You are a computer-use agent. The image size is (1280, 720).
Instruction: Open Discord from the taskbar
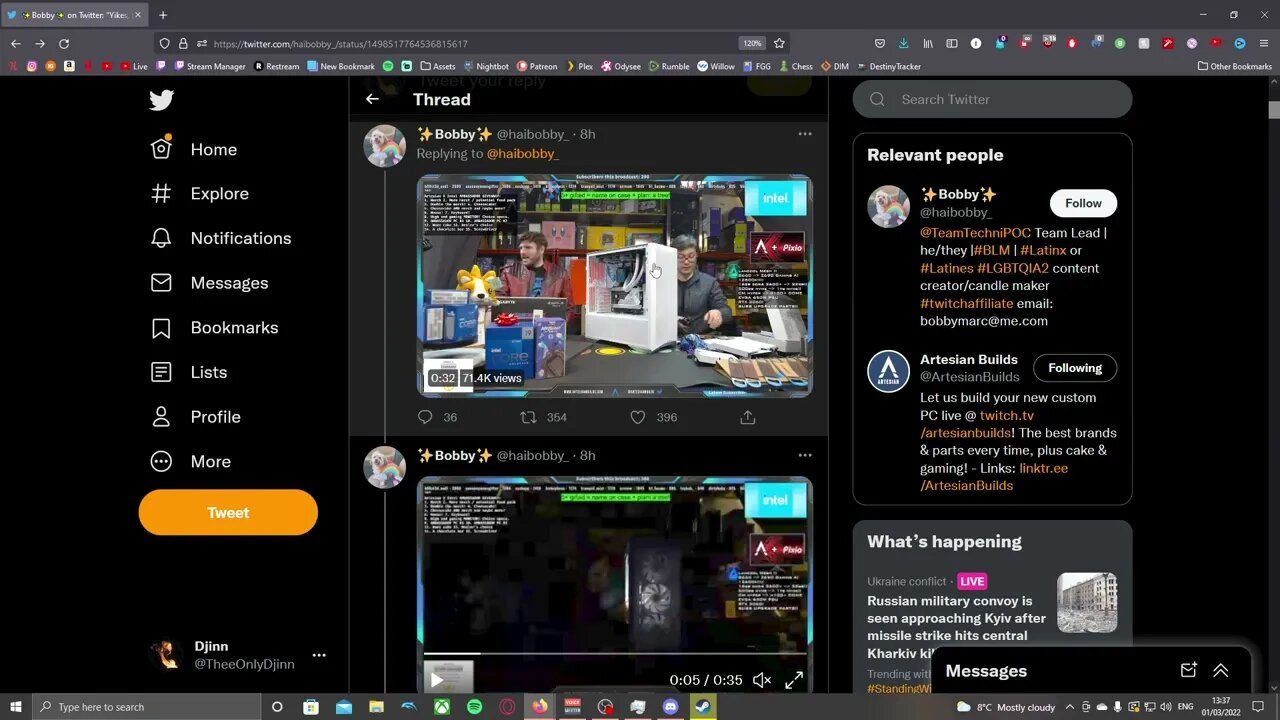[671, 707]
